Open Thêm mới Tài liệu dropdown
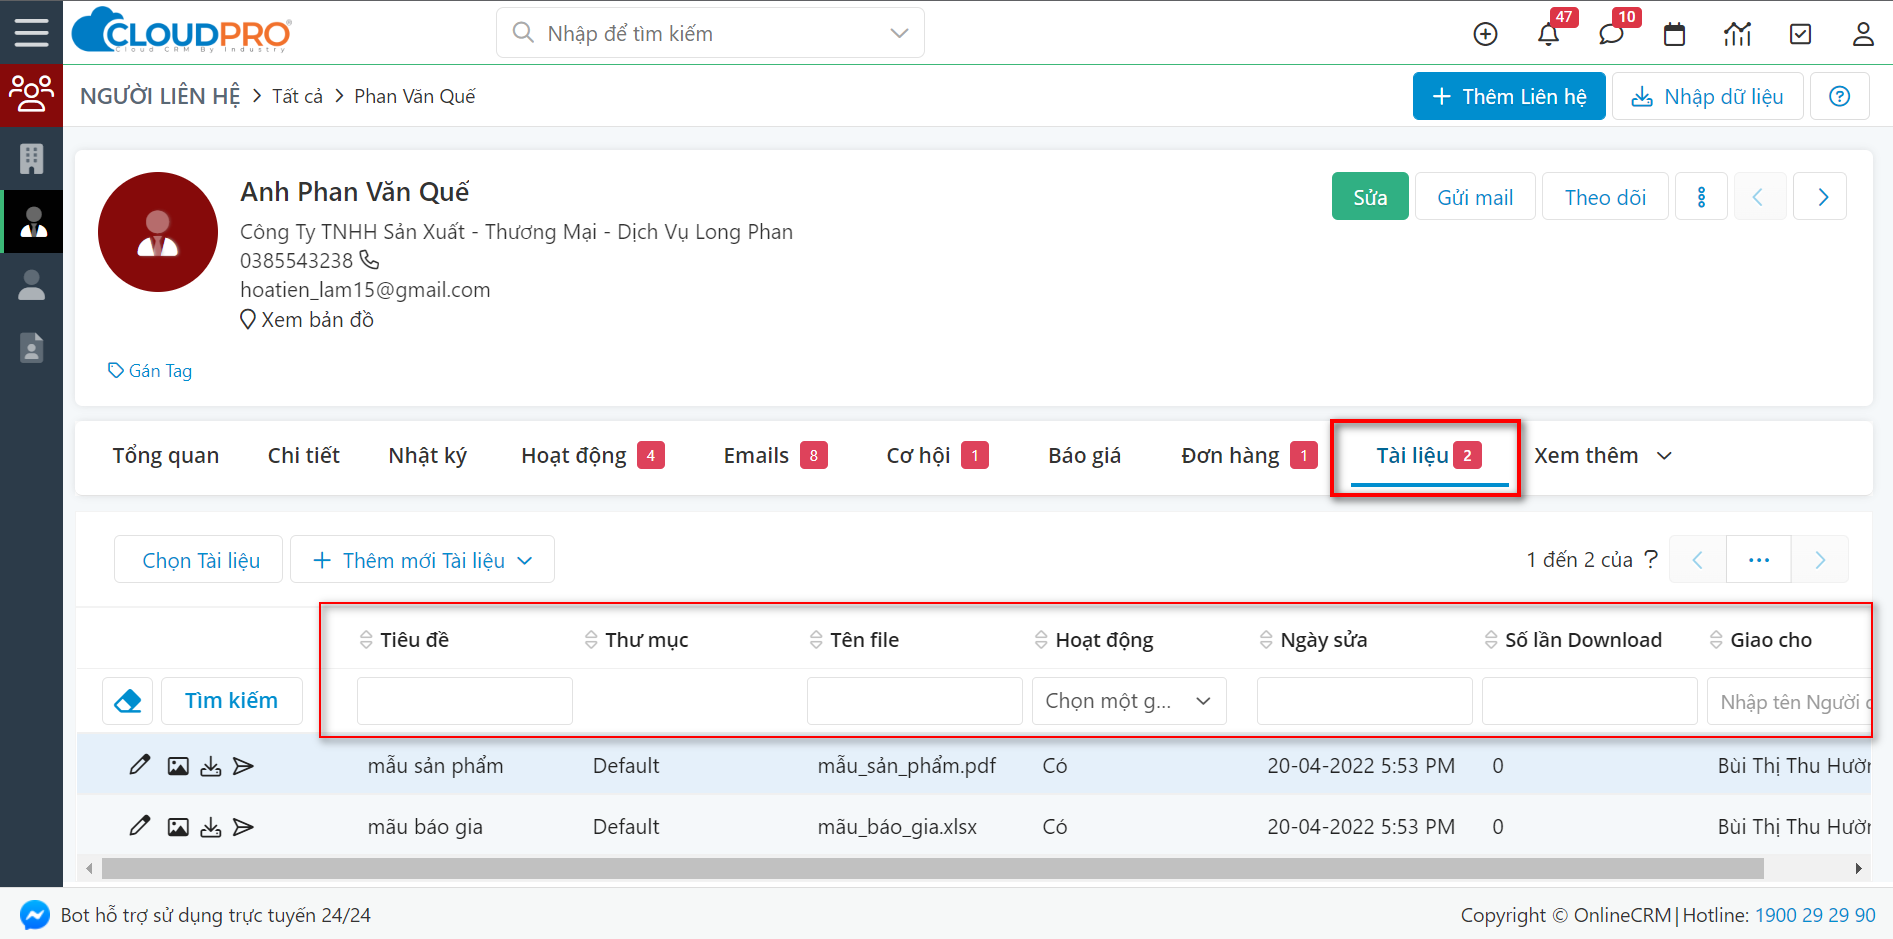The width and height of the screenshot is (1893, 939). (422, 560)
